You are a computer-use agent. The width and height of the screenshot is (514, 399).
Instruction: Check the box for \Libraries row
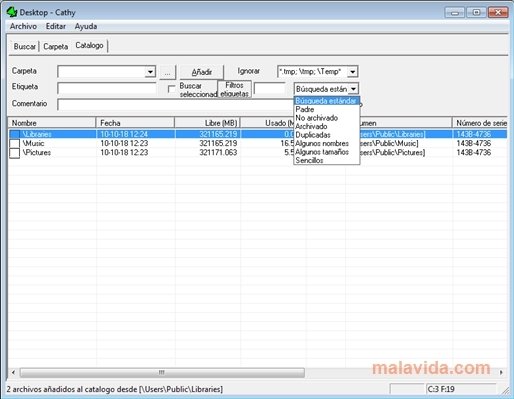pyautogui.click(x=14, y=134)
